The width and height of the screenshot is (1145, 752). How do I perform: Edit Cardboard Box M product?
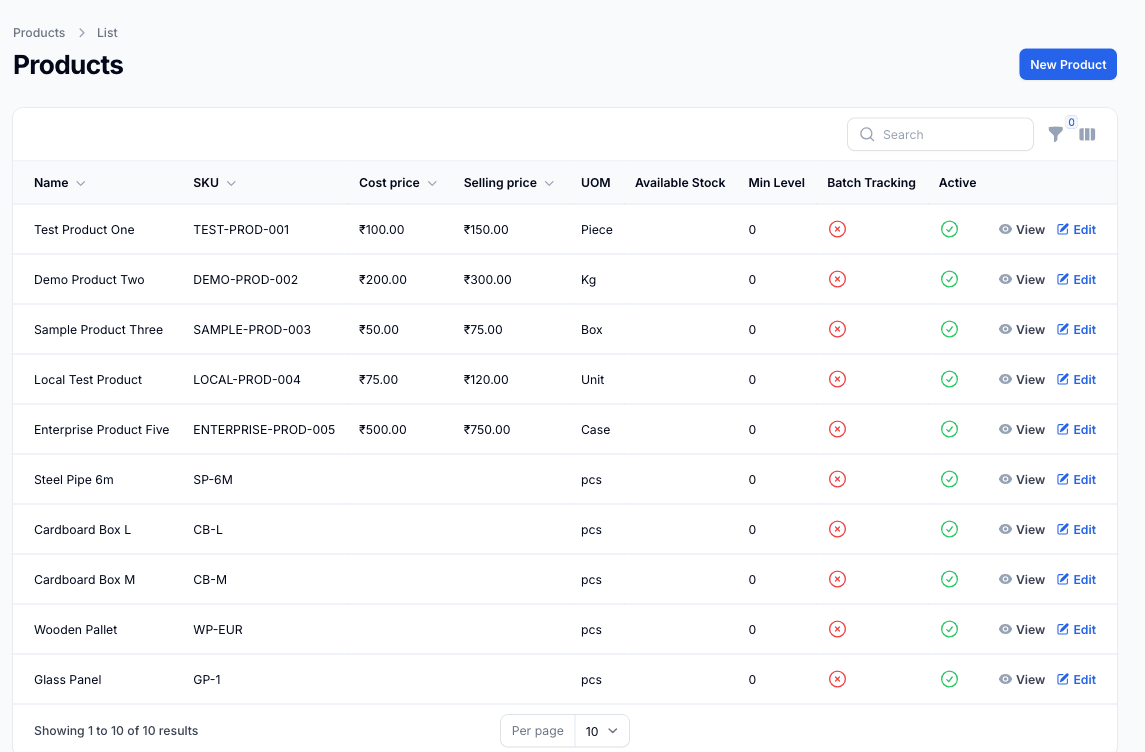1076,580
